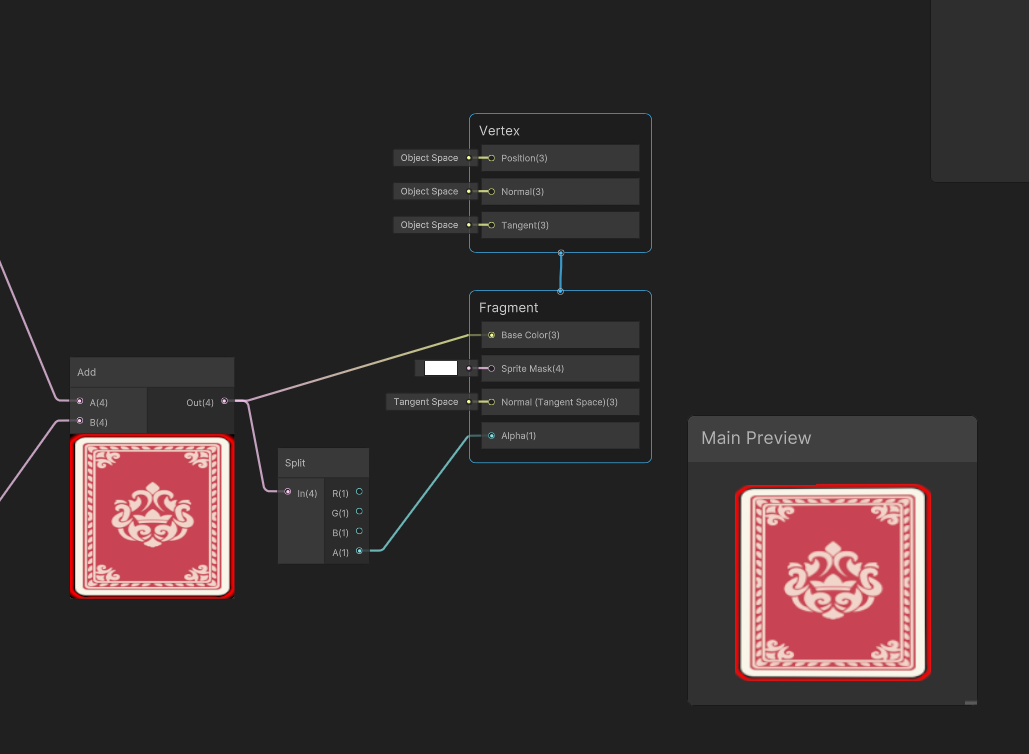The height and width of the screenshot is (754, 1029).
Task: Click the B(4) input port on Add node
Action: pyautogui.click(x=80, y=421)
